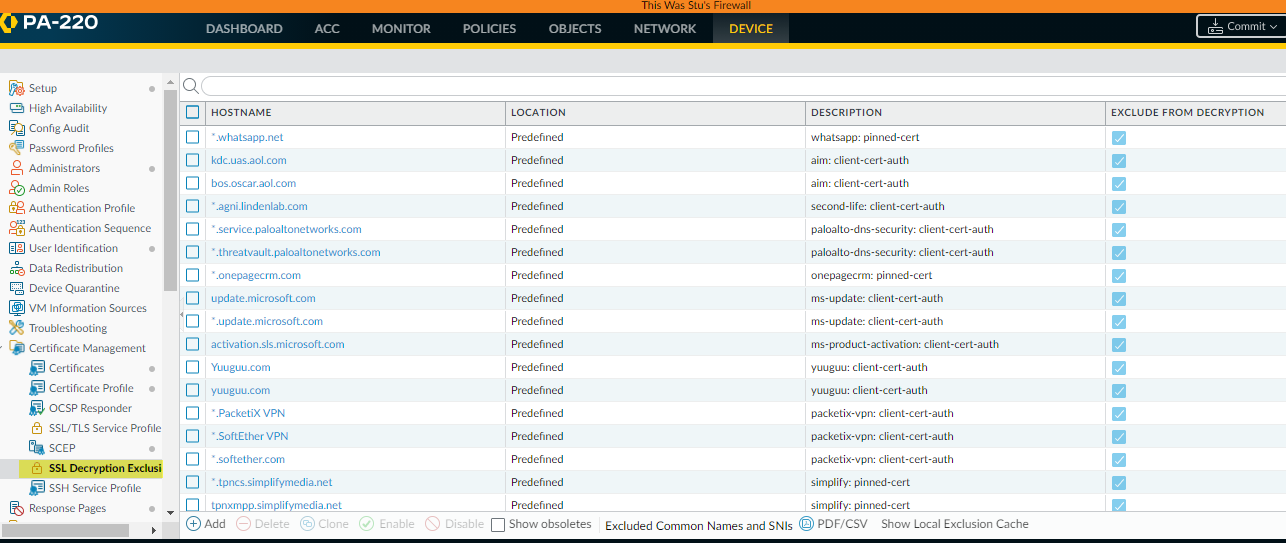Click the Commit download icon
This screenshot has height=543, width=1286.
1215,26
